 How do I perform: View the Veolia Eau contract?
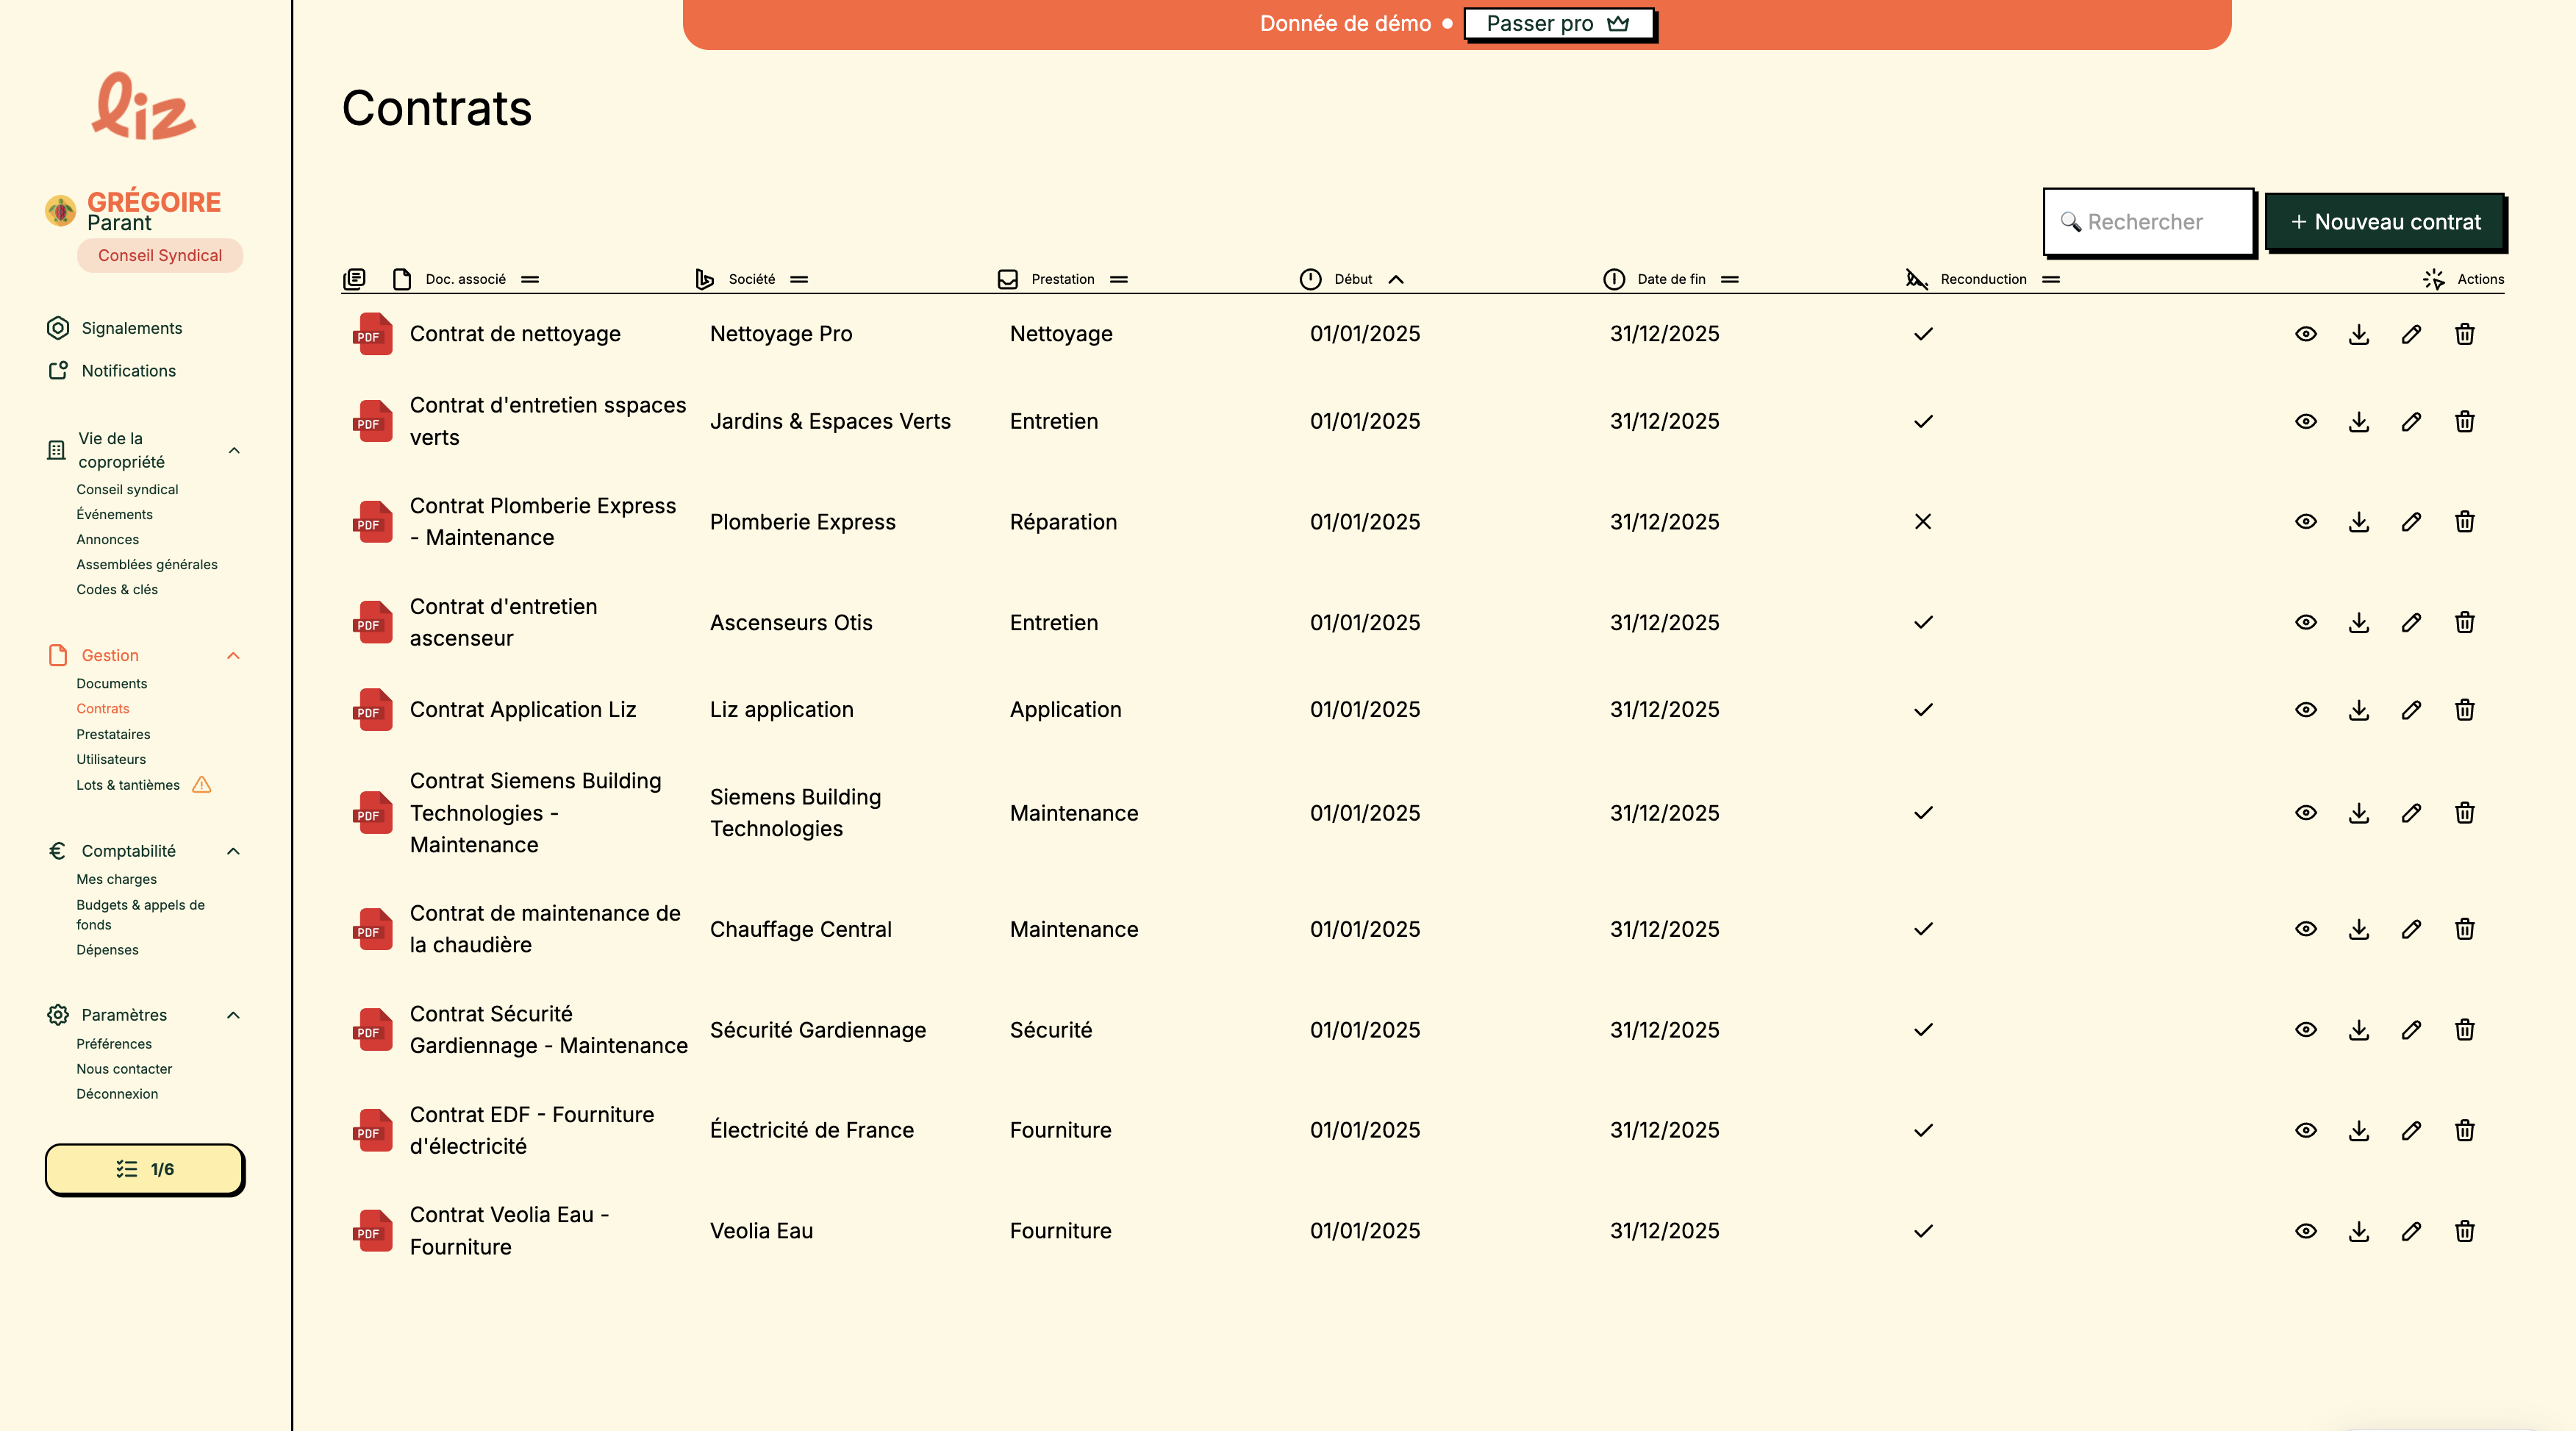click(2305, 1231)
